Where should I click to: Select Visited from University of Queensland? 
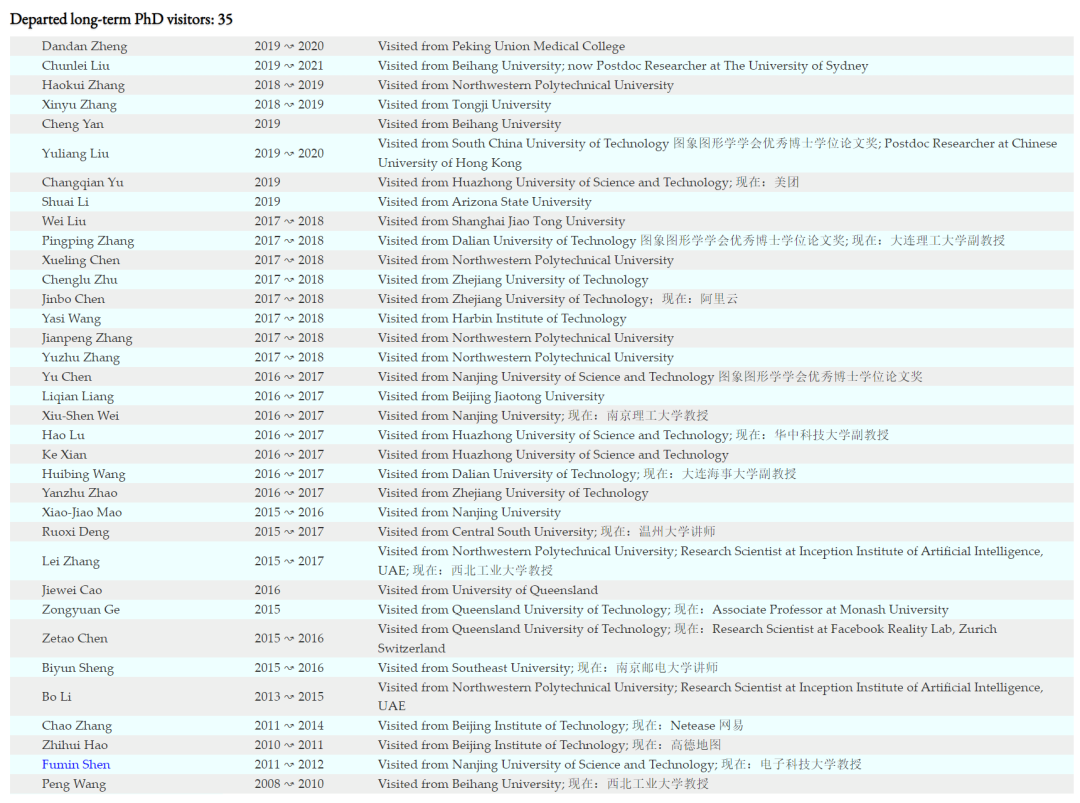(488, 590)
